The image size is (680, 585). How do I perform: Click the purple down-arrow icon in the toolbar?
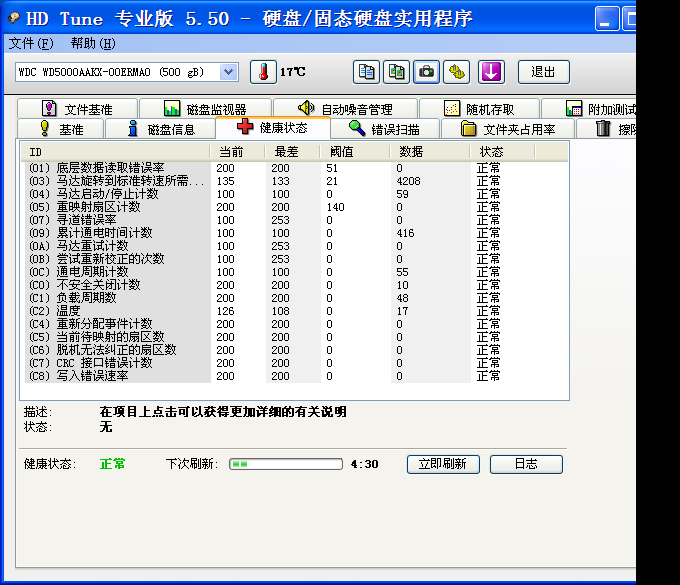tap(491, 72)
